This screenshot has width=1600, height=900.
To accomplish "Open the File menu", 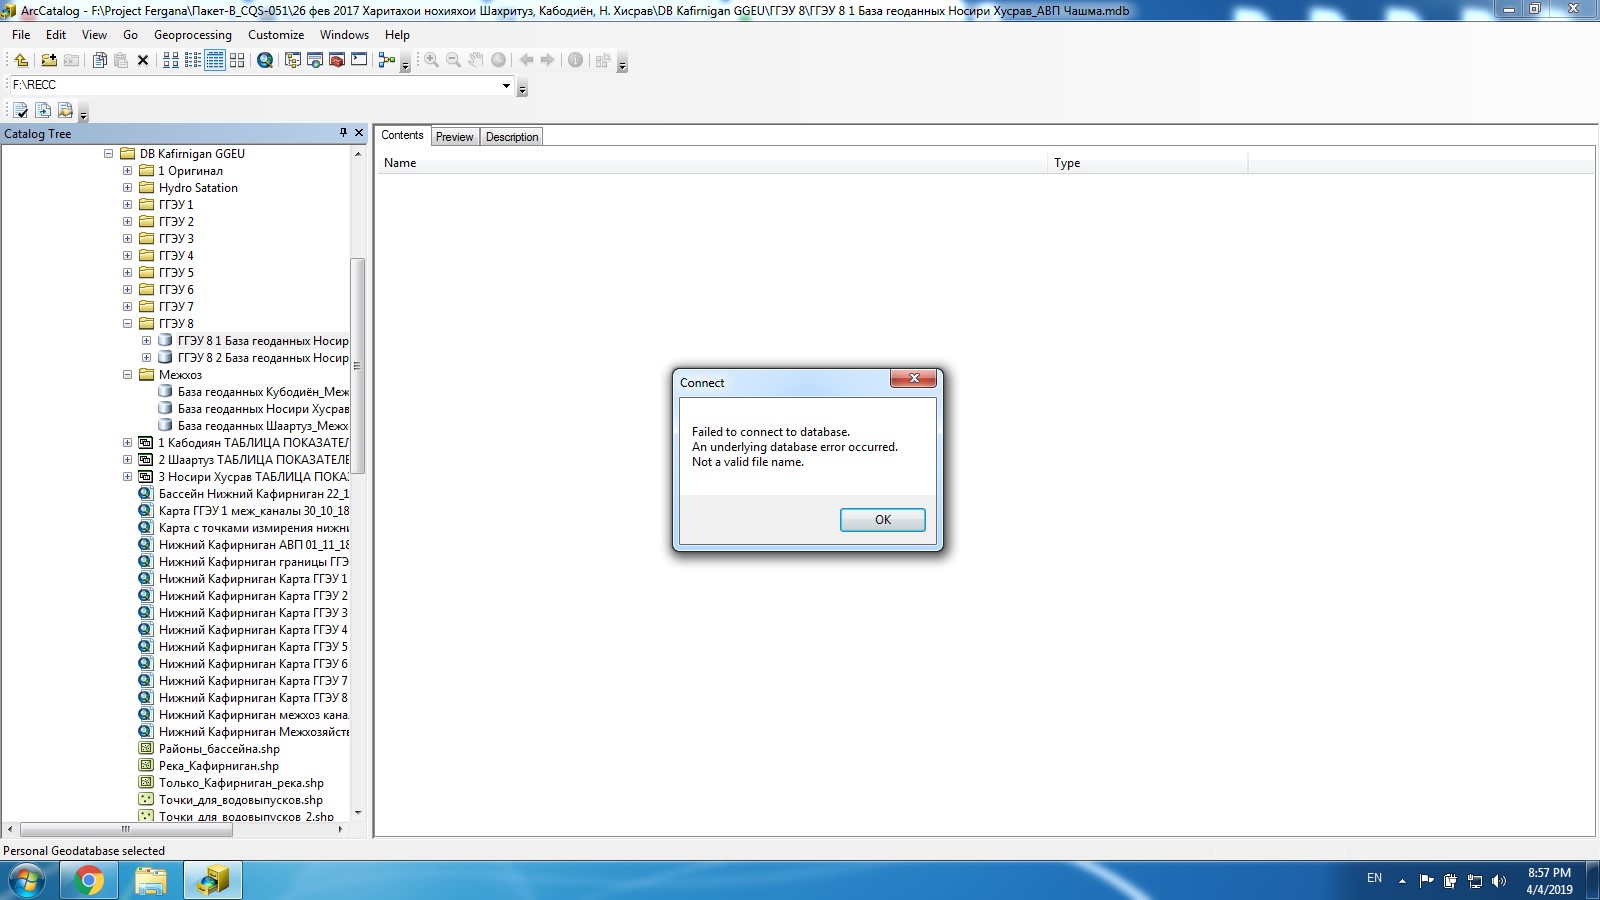I will pos(21,35).
